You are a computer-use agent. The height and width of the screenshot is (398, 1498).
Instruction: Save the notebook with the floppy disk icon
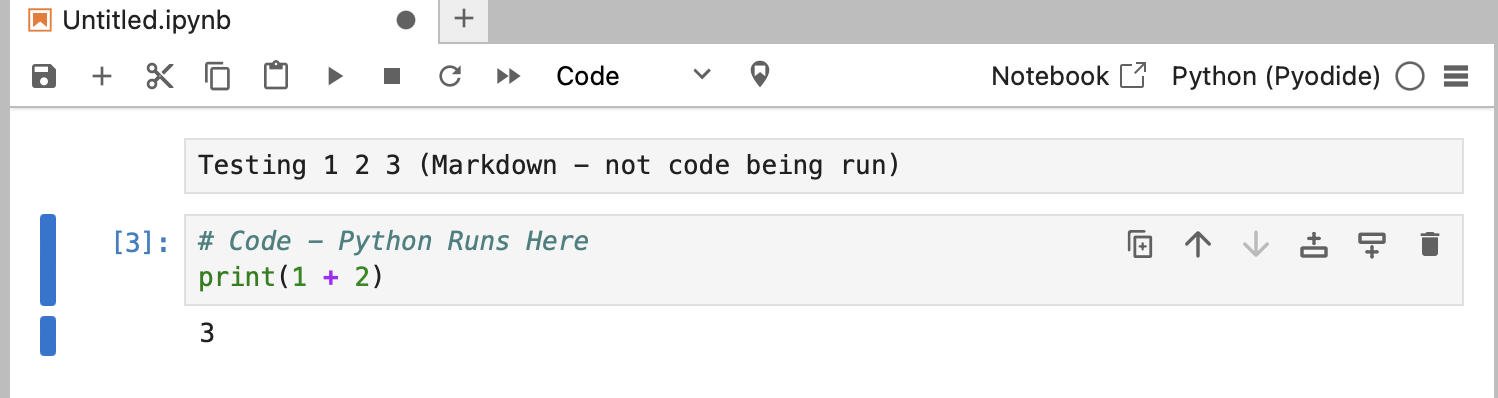point(44,76)
